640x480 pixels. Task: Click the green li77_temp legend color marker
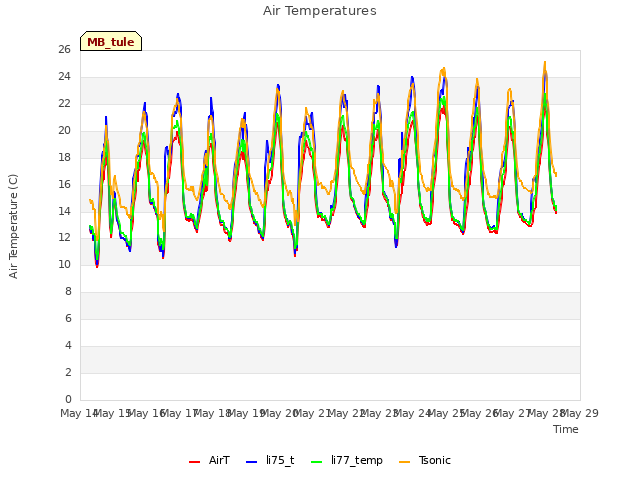pyautogui.click(x=317, y=462)
